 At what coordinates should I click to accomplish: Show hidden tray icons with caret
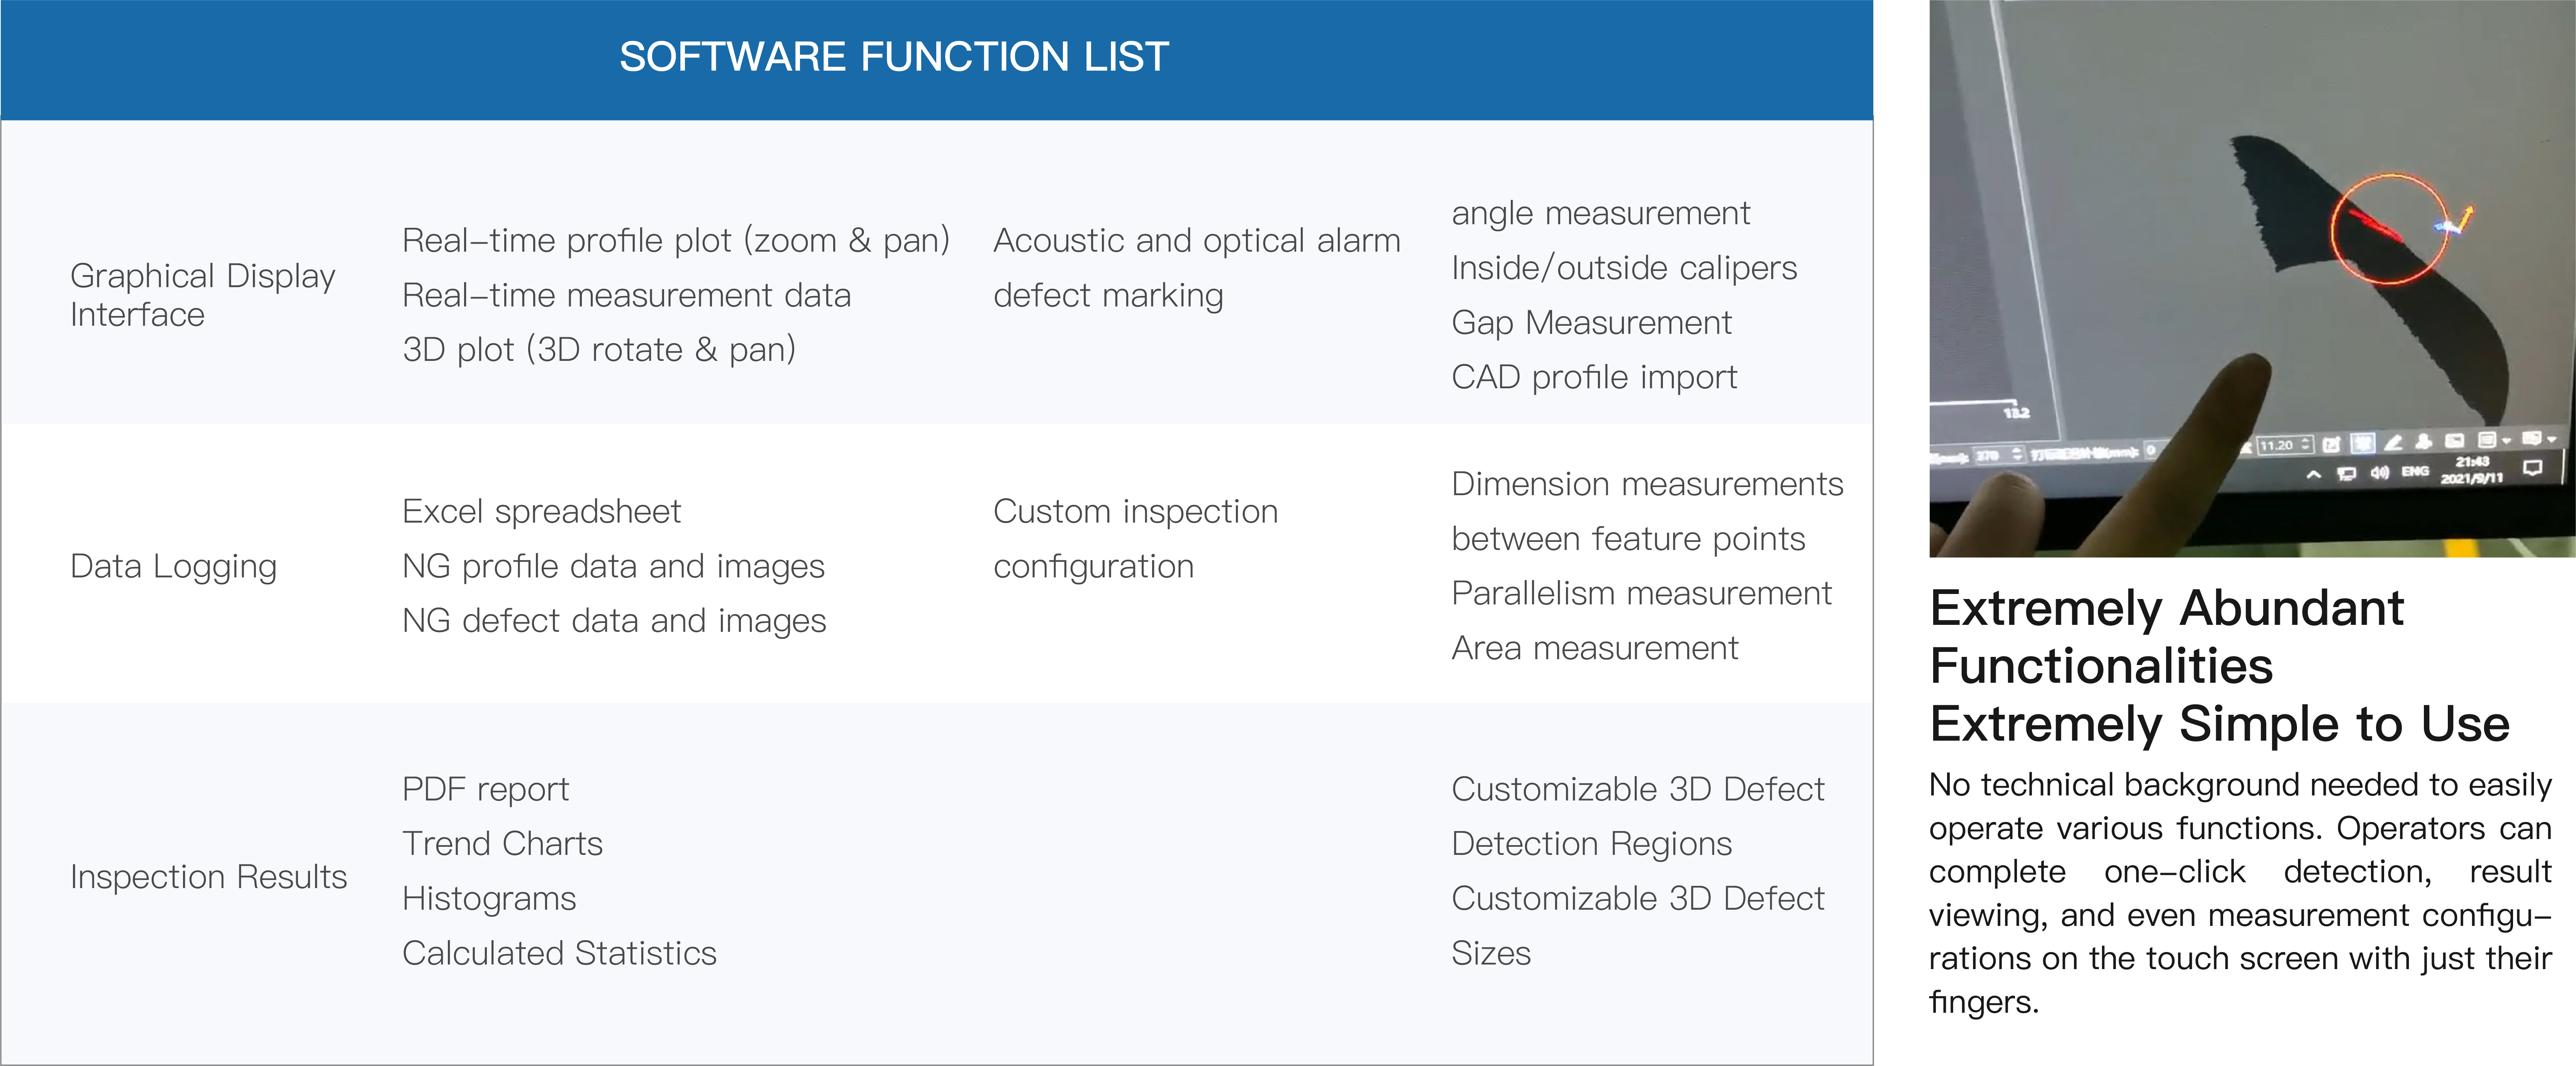click(2314, 474)
